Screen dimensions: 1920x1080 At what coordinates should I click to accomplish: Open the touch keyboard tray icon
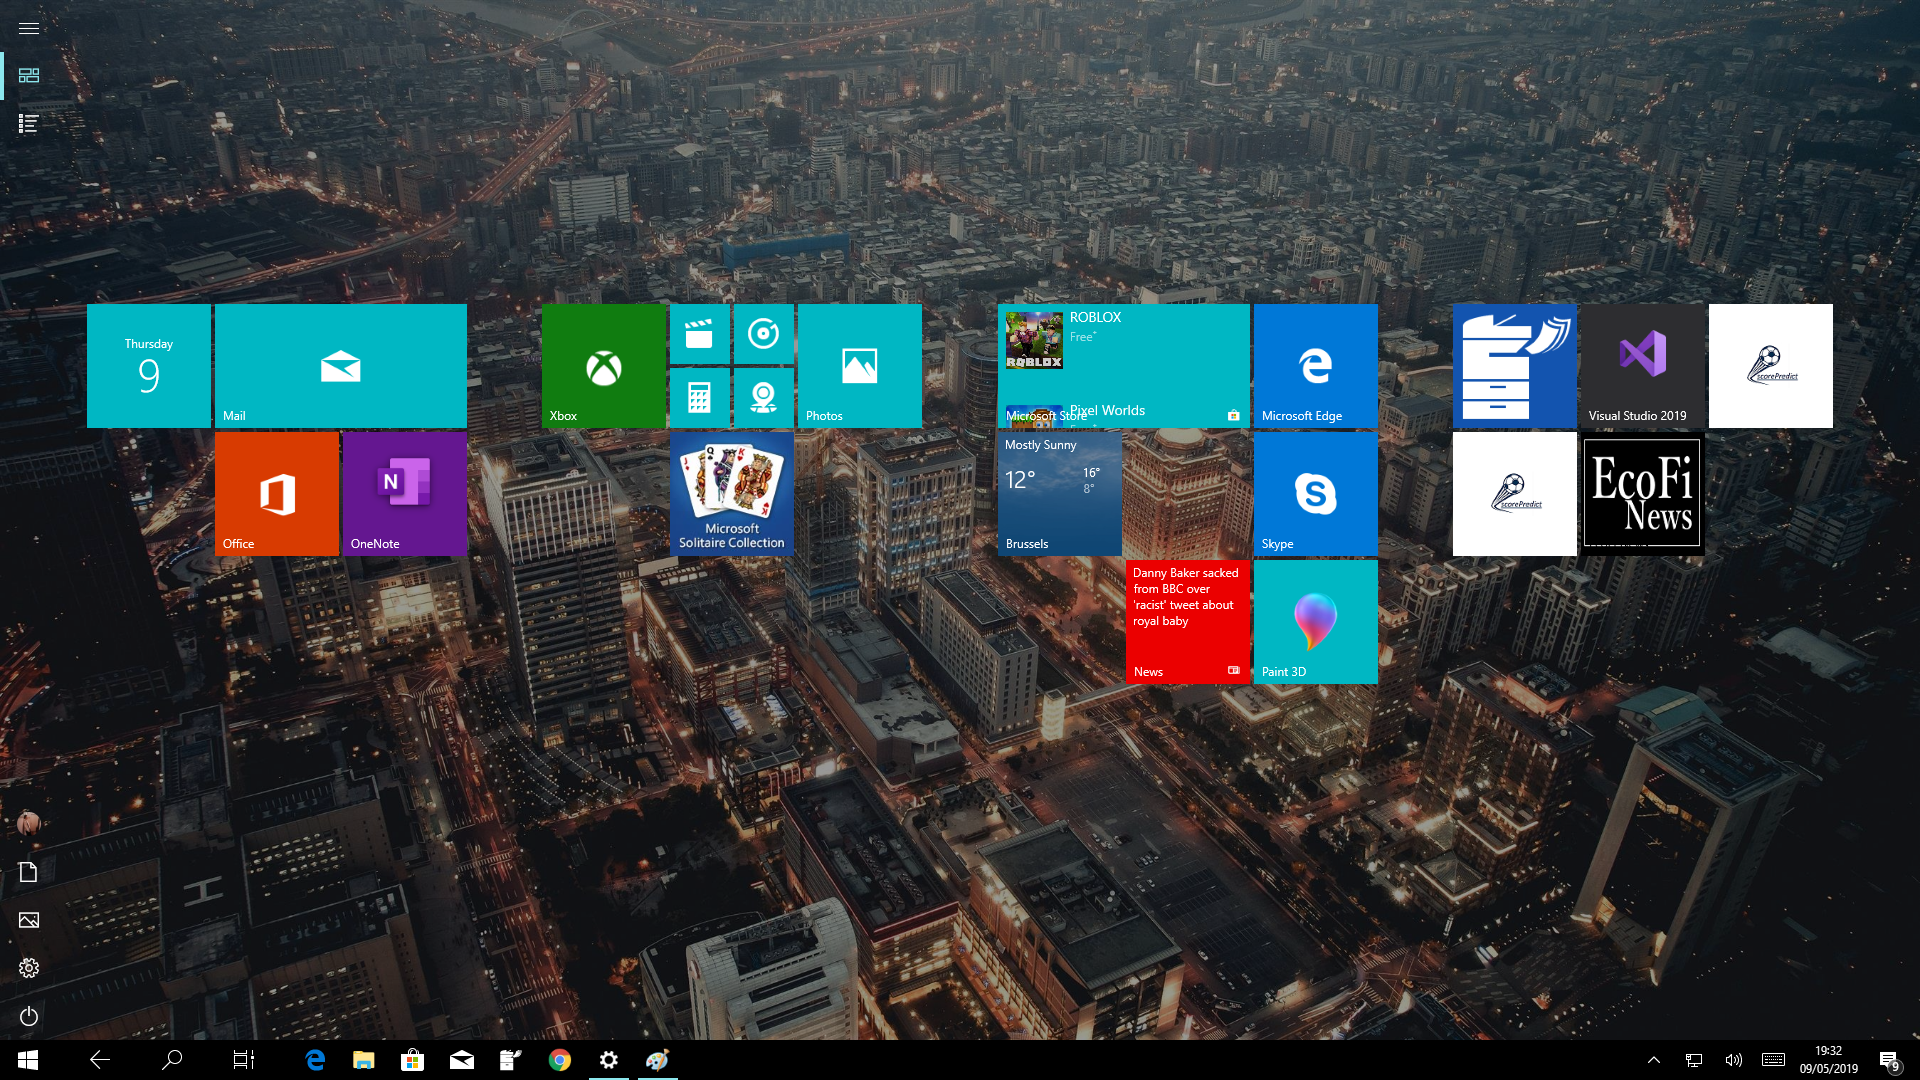click(x=1774, y=1060)
